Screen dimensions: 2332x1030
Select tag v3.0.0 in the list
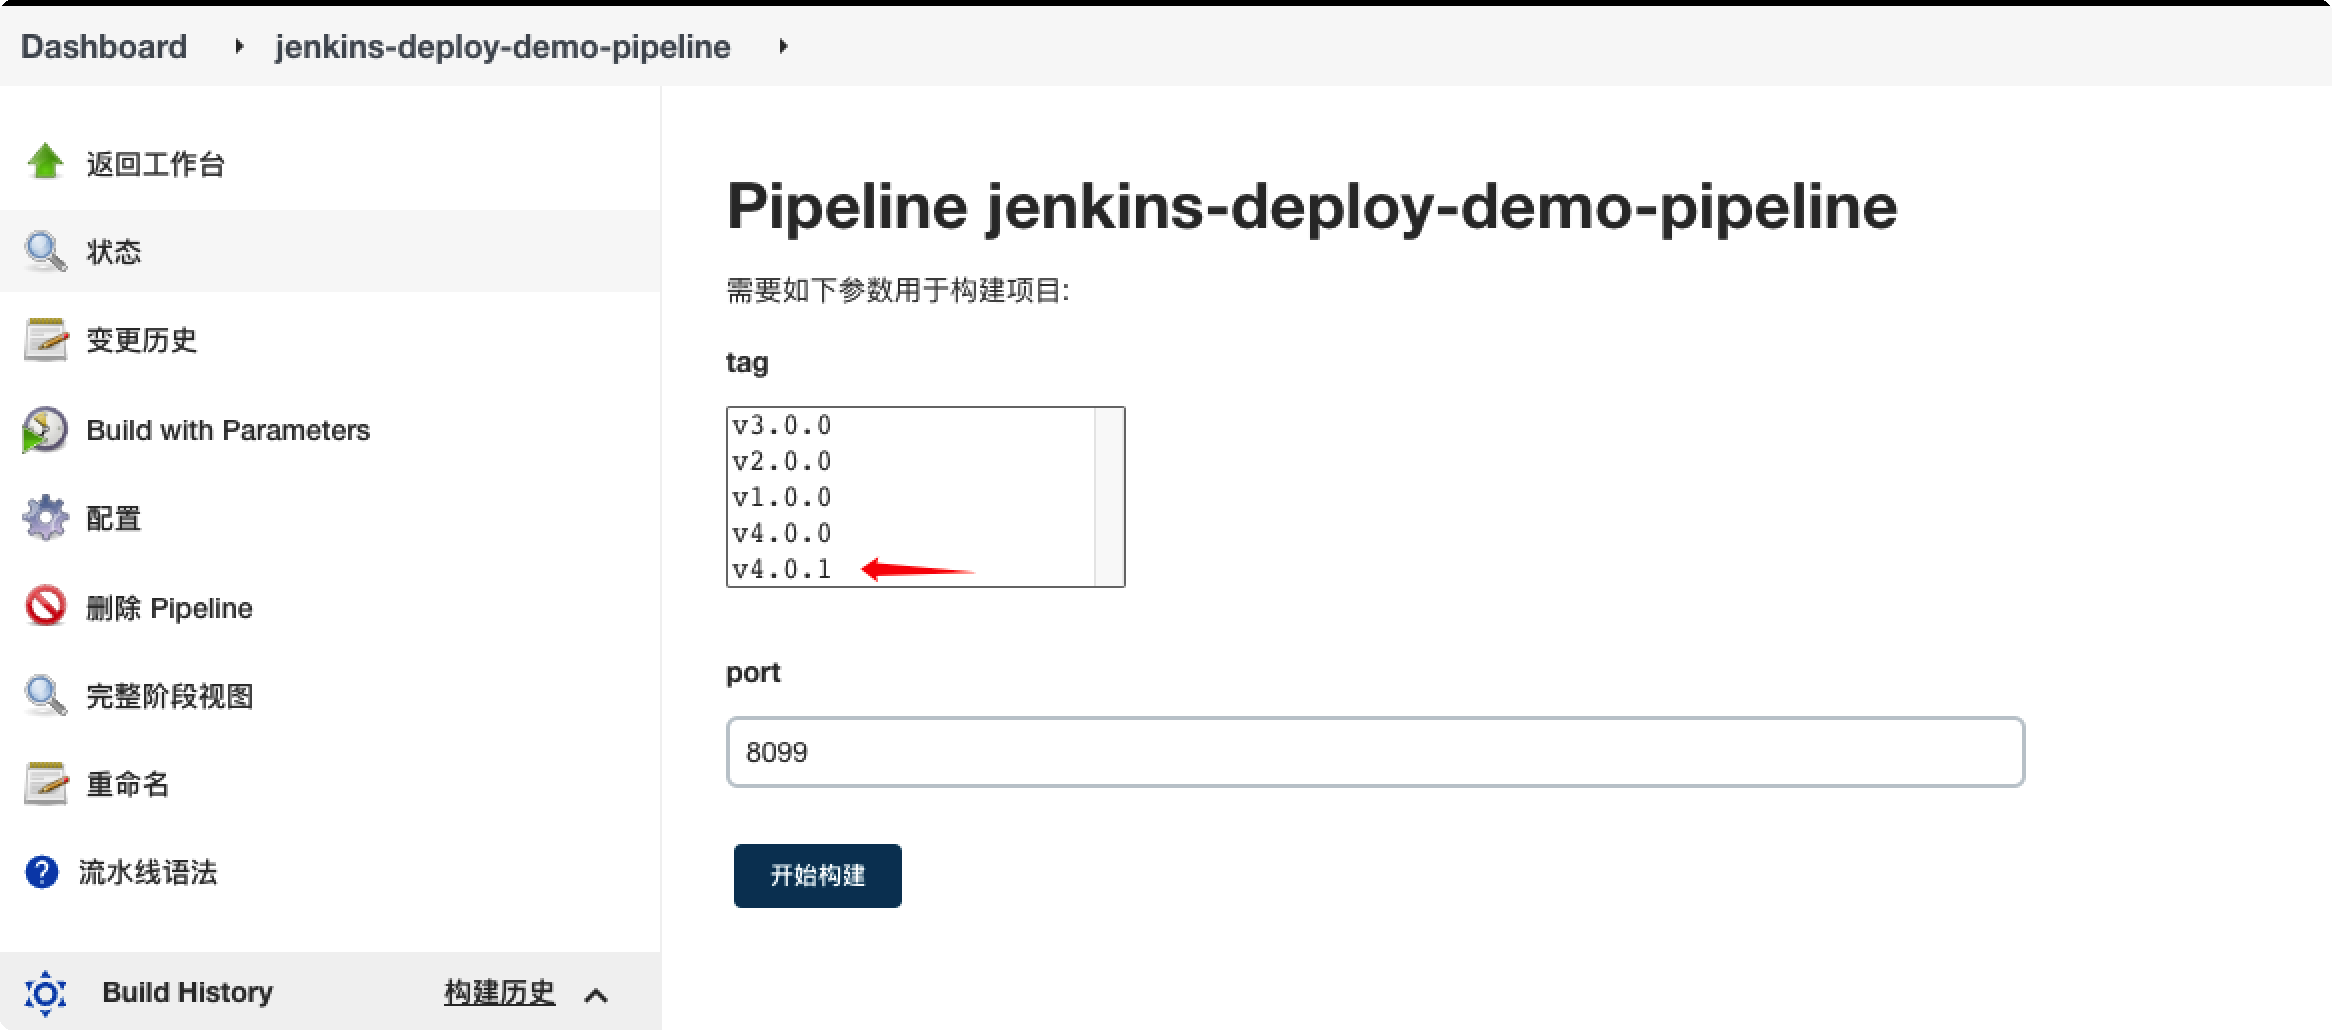[x=911, y=426]
